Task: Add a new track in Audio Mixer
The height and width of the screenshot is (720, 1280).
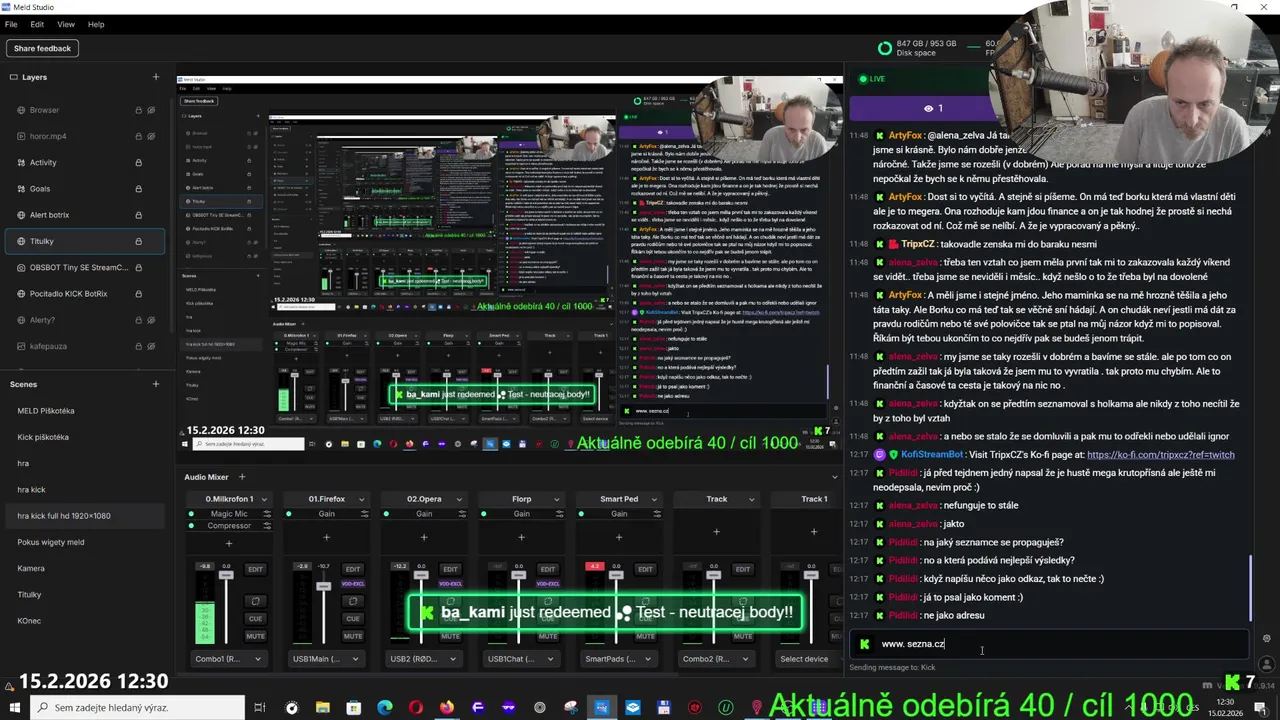Action: 241,477
